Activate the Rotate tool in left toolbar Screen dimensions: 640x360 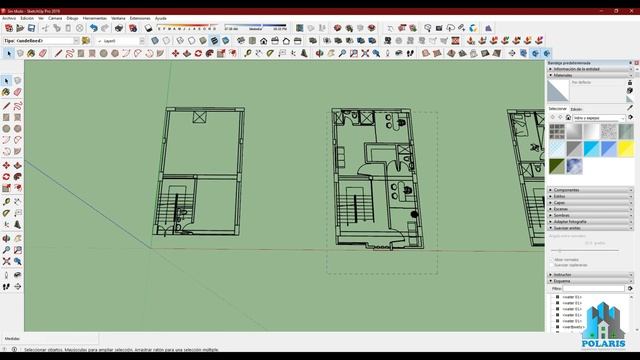pos(6,177)
